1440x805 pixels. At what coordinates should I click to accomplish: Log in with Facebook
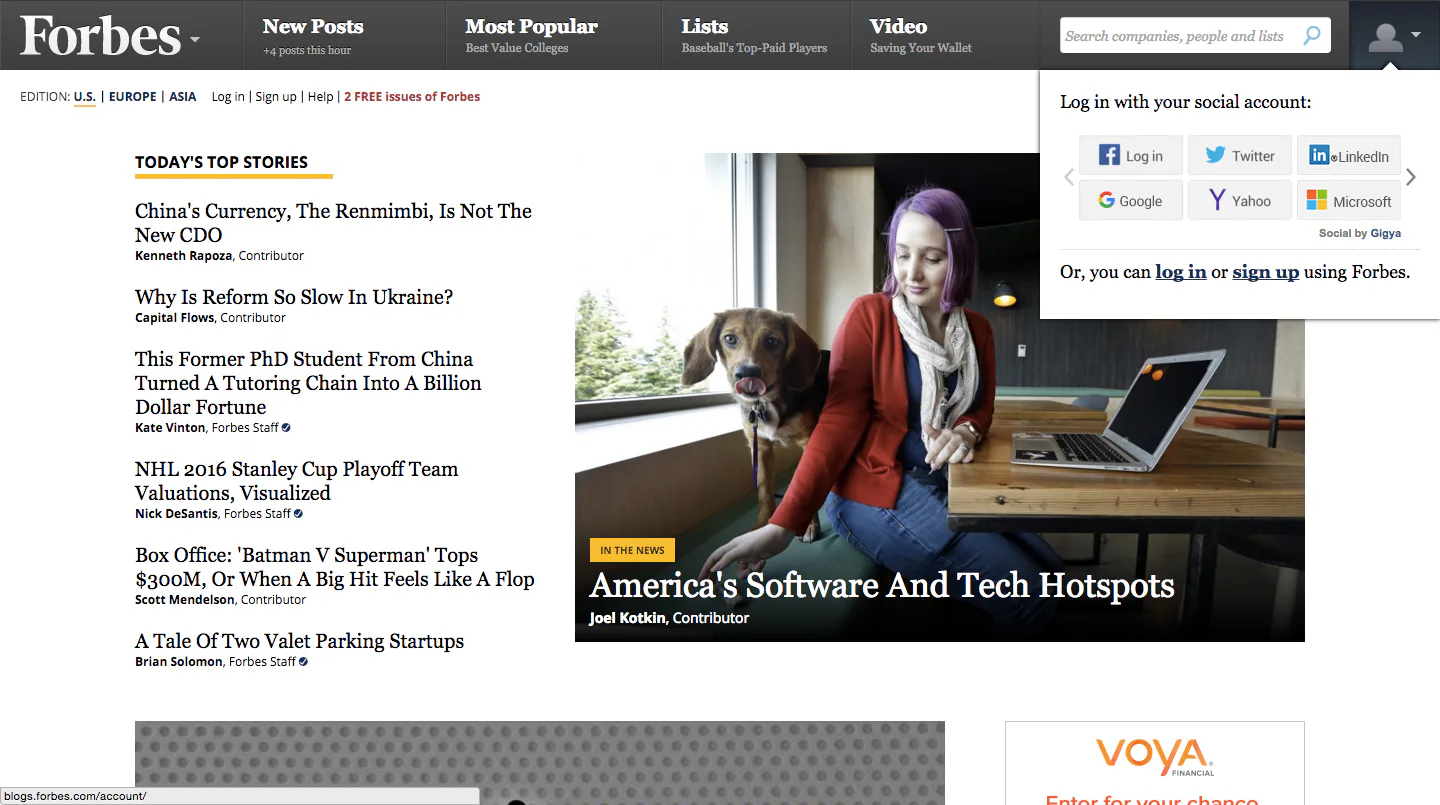(x=1131, y=156)
